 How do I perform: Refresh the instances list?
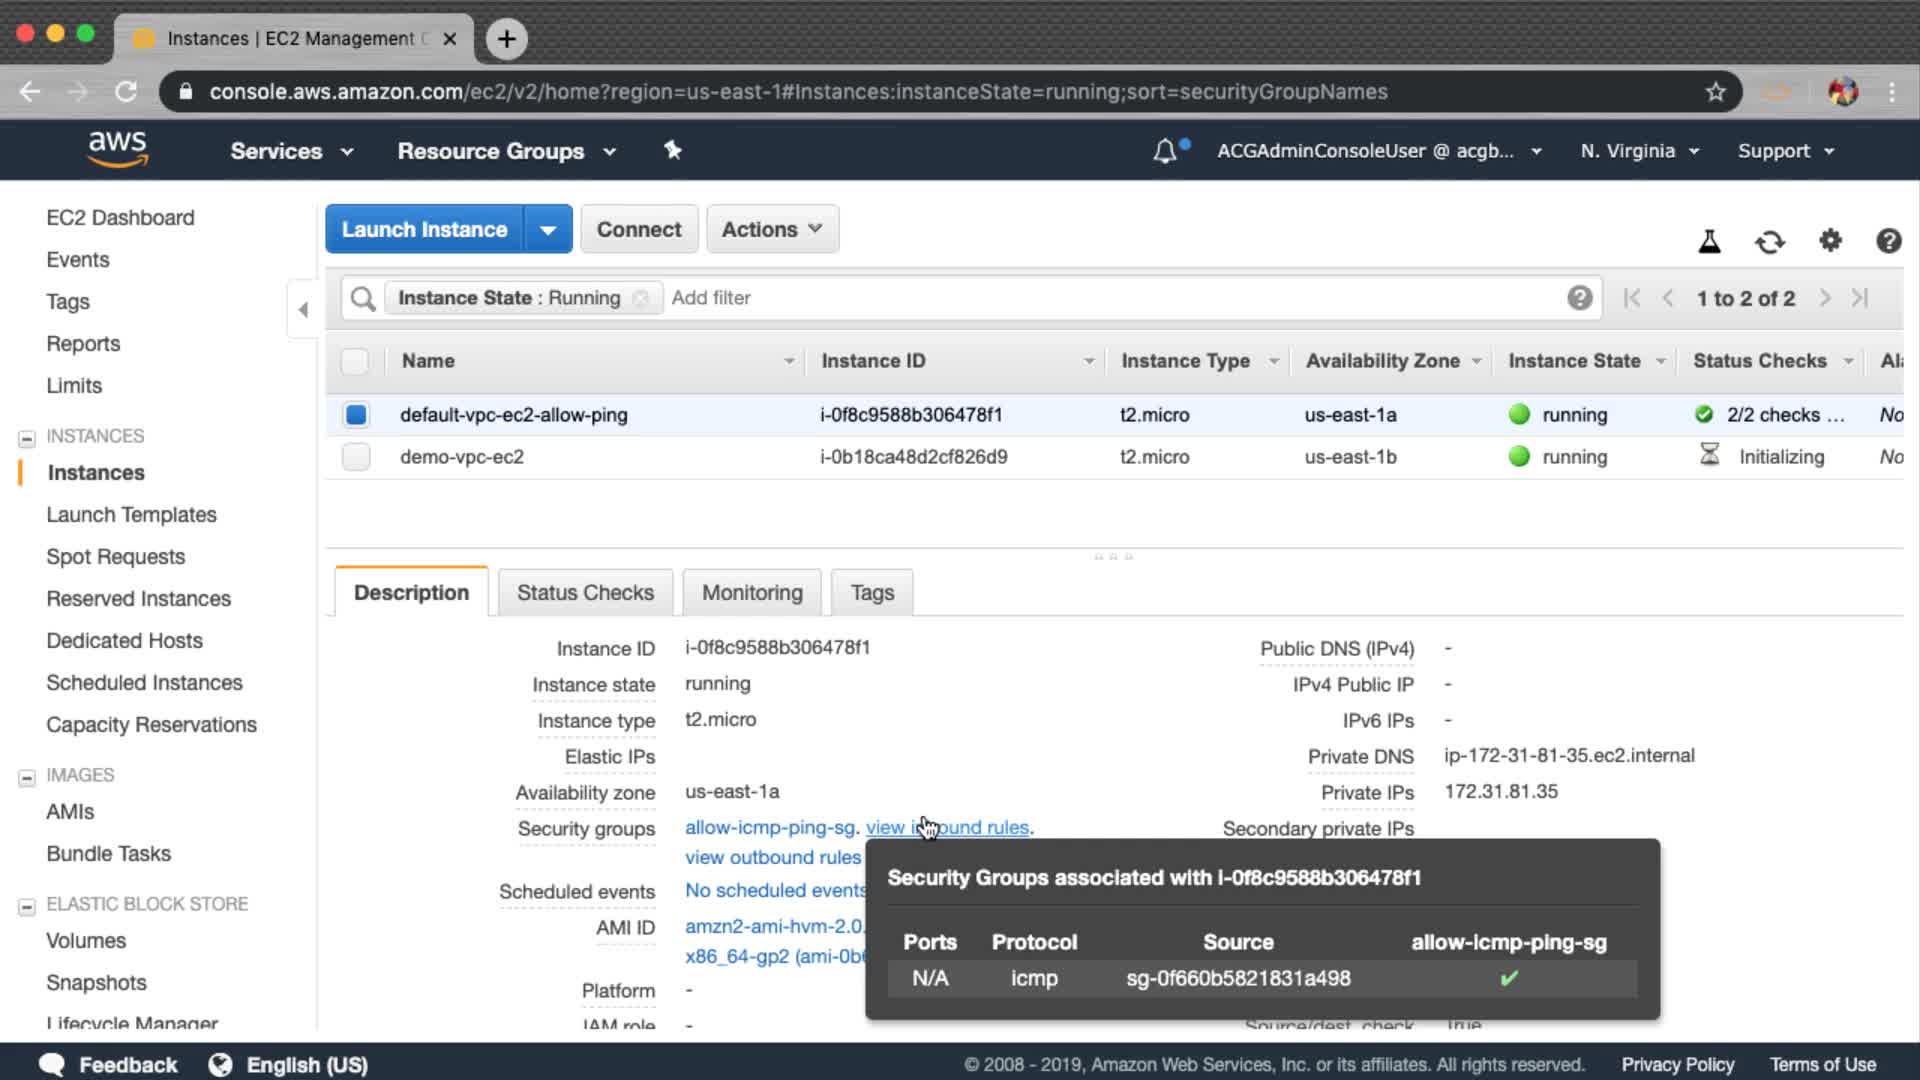point(1769,241)
